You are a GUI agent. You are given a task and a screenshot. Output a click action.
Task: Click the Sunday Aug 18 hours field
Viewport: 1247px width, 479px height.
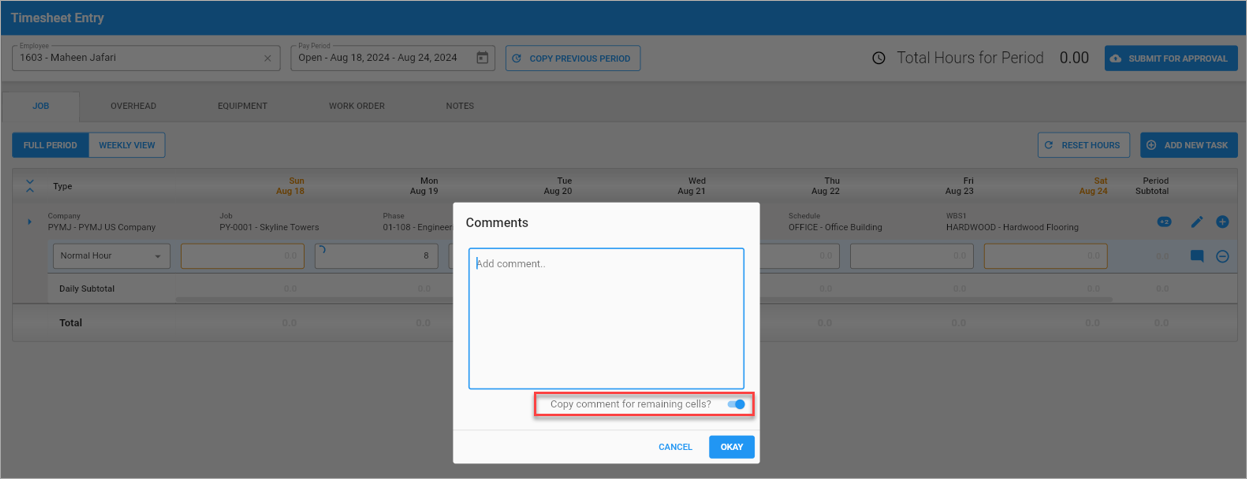(242, 256)
